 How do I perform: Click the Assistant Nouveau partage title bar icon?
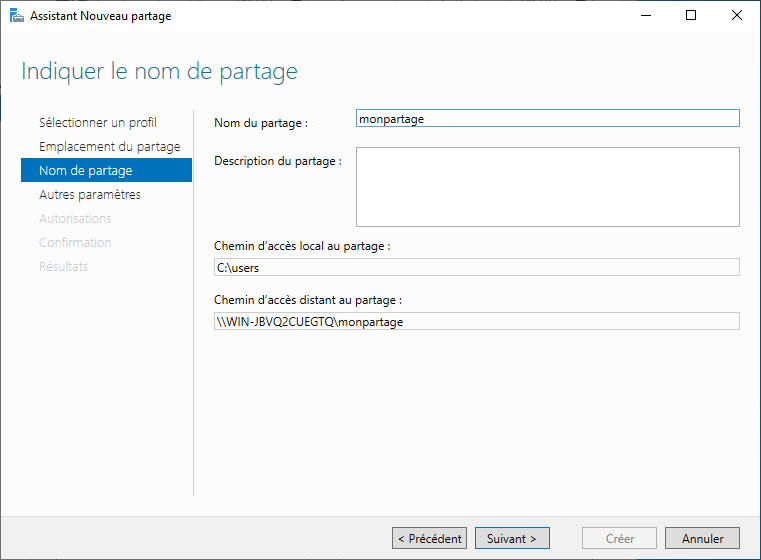point(17,16)
